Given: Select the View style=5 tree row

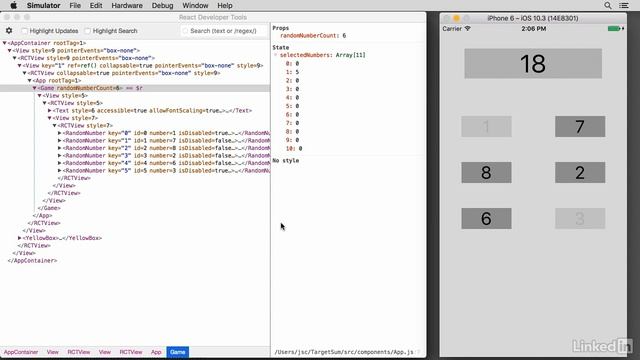Looking at the screenshot, I should (x=65, y=96).
